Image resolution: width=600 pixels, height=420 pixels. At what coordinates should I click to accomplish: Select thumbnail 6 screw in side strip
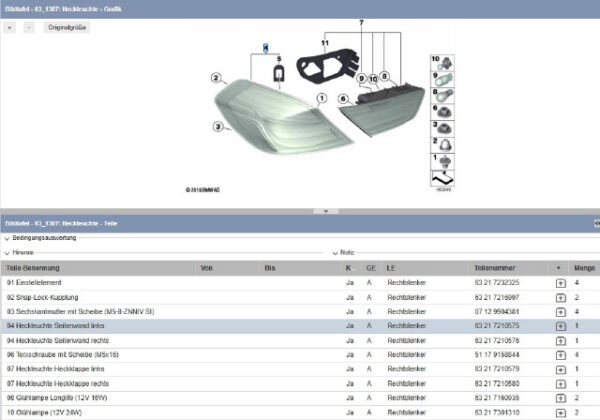coord(442,112)
